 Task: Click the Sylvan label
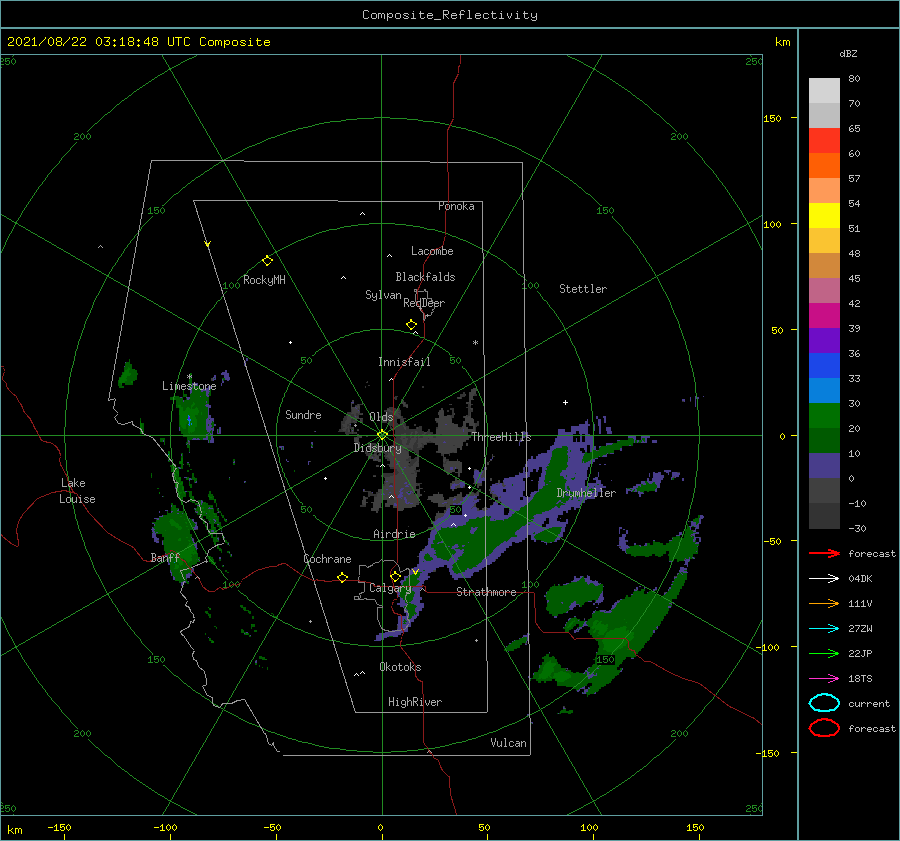pyautogui.click(x=383, y=295)
